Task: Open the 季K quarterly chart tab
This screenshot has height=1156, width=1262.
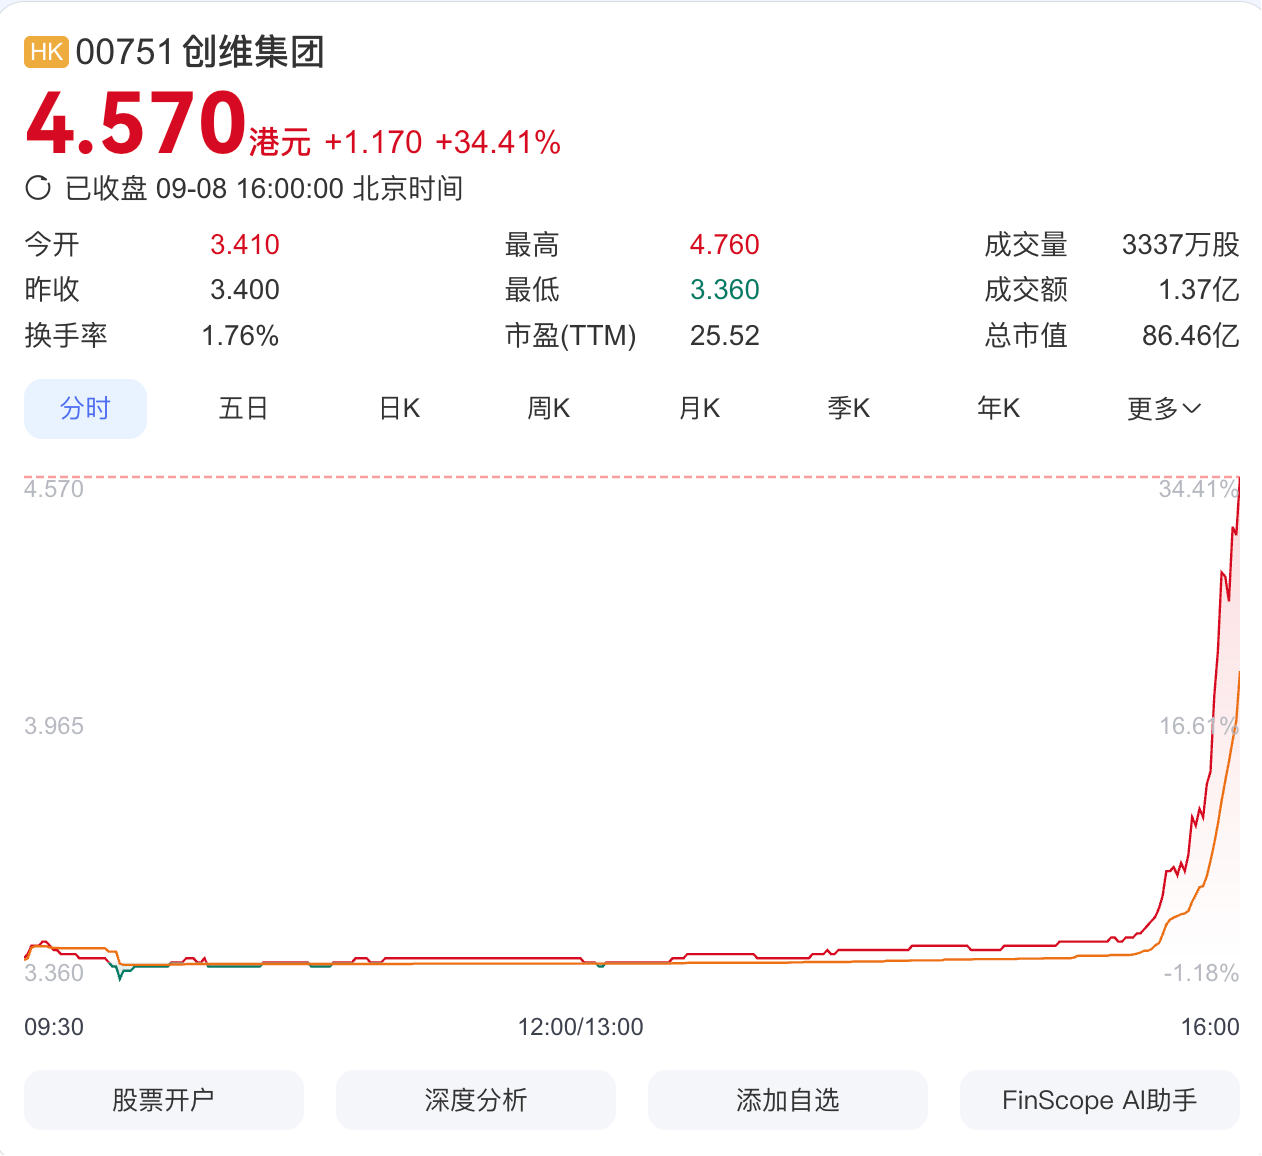Action: click(x=849, y=409)
